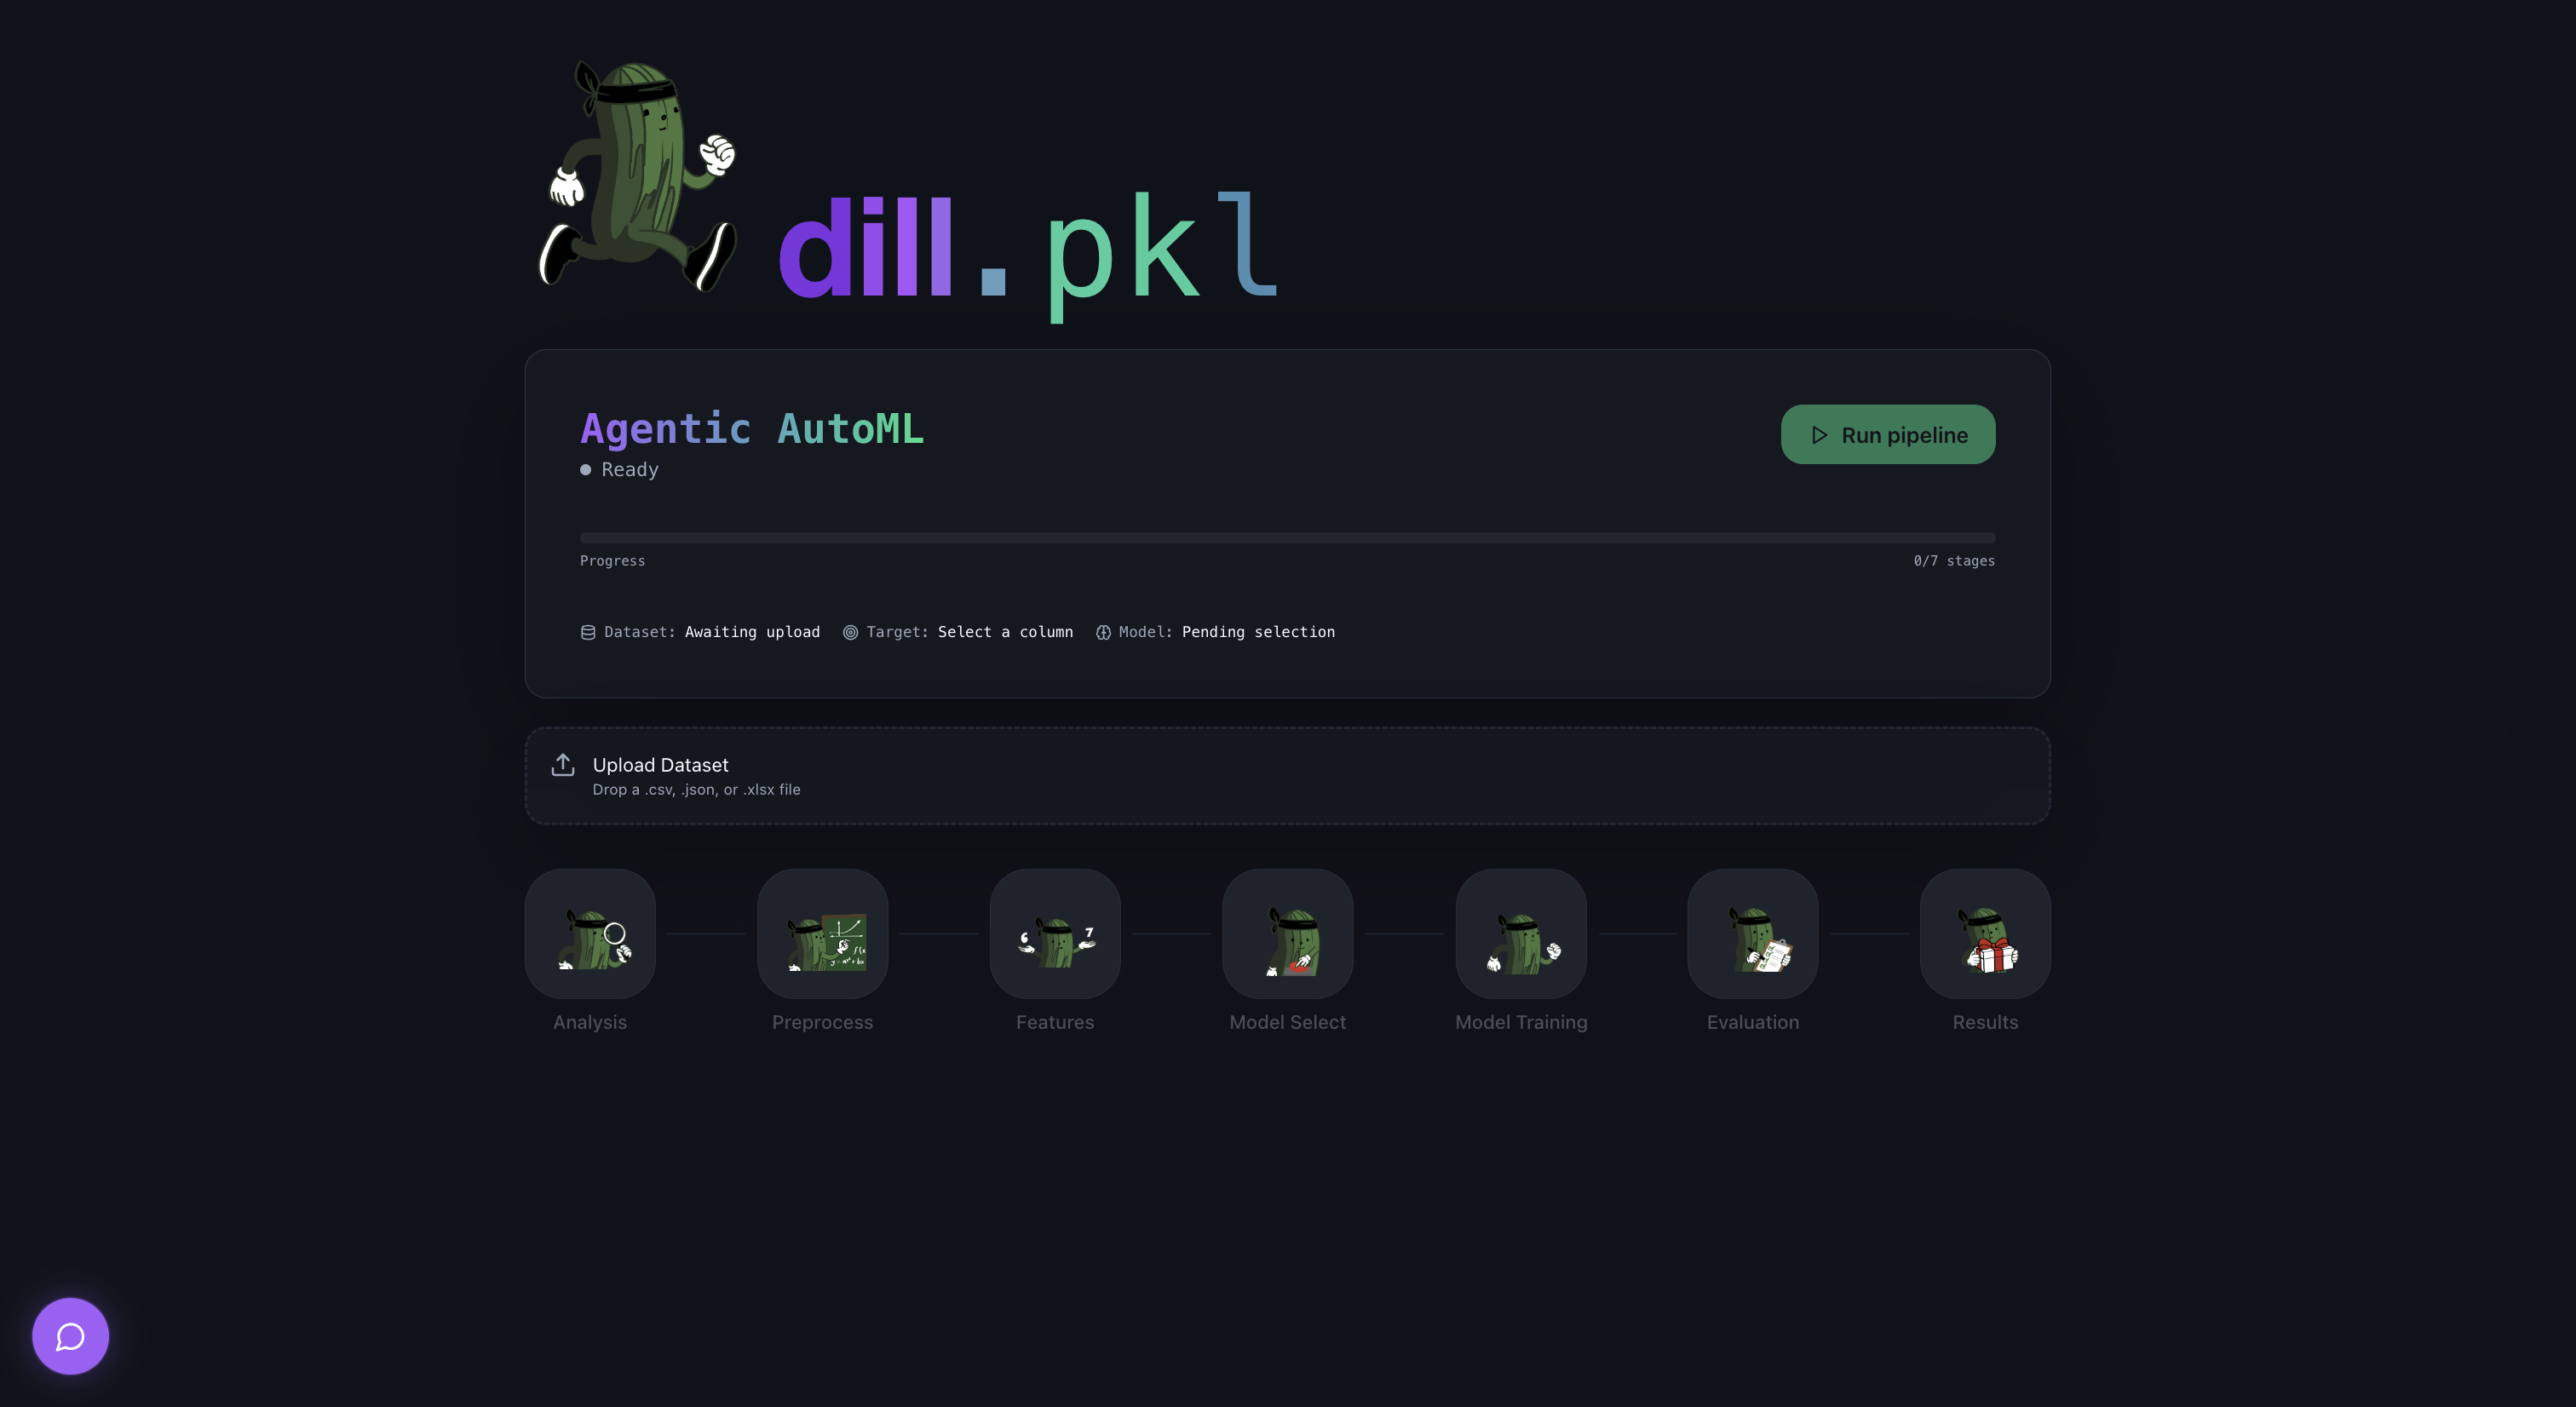The image size is (2576, 1407).
Task: Click the Dataset: Awaiting upload status
Action: (x=700, y=632)
